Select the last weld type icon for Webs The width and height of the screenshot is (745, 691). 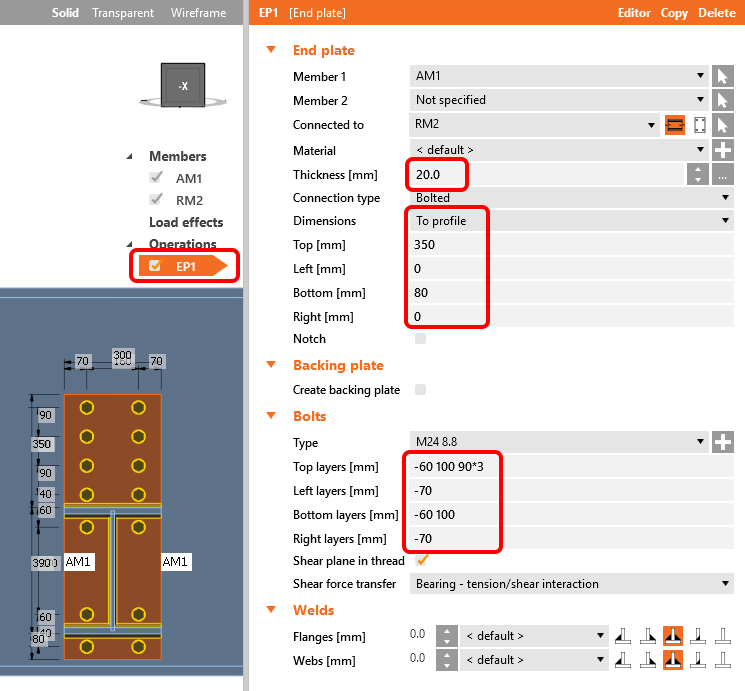(x=723, y=660)
